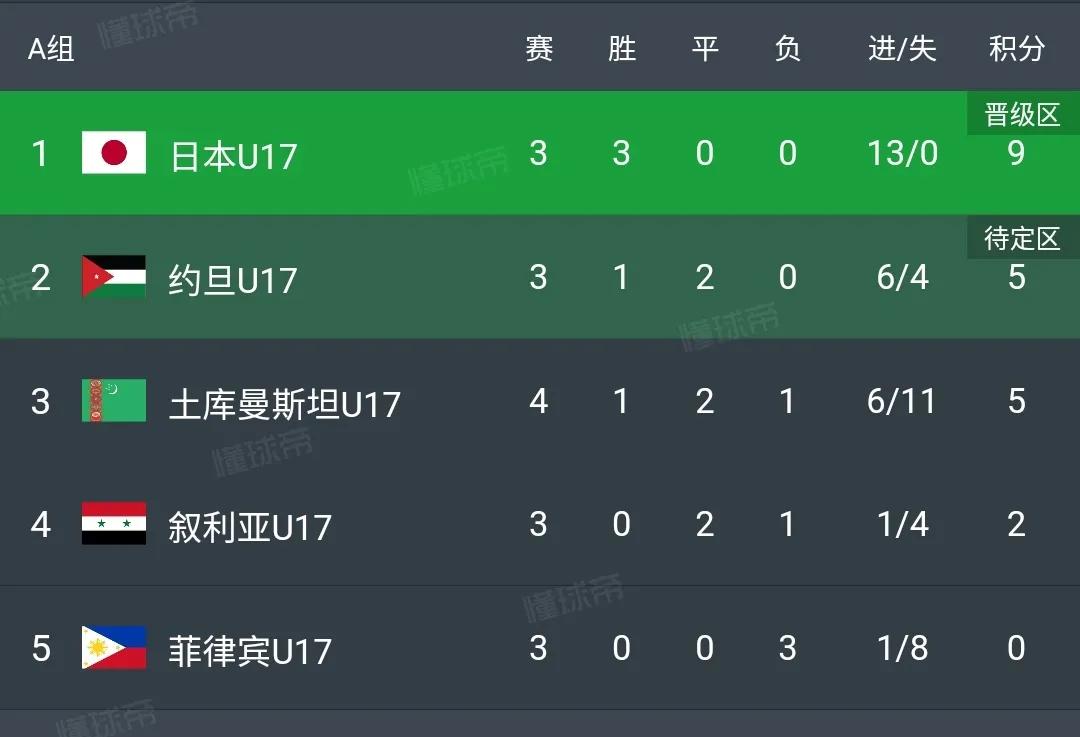Click the 负 losses column header
The width and height of the screenshot is (1080, 737).
[x=788, y=47]
